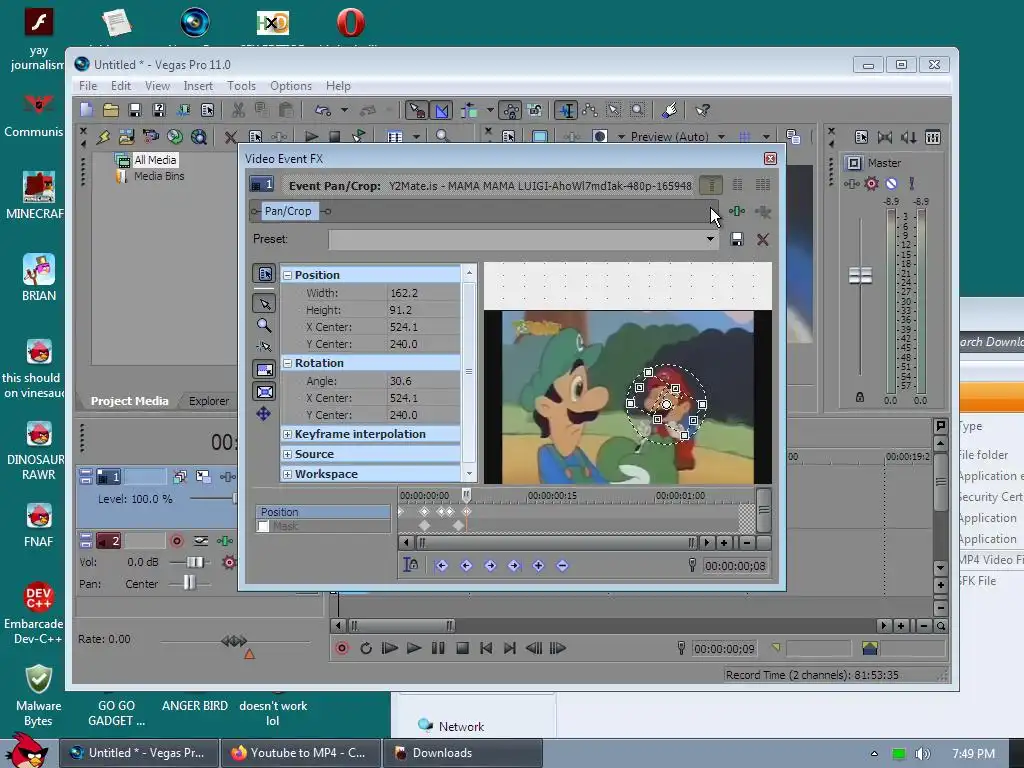Select the Normal Edit arrow tool in Pan/Crop
This screenshot has height=768, width=1024.
(x=264, y=303)
